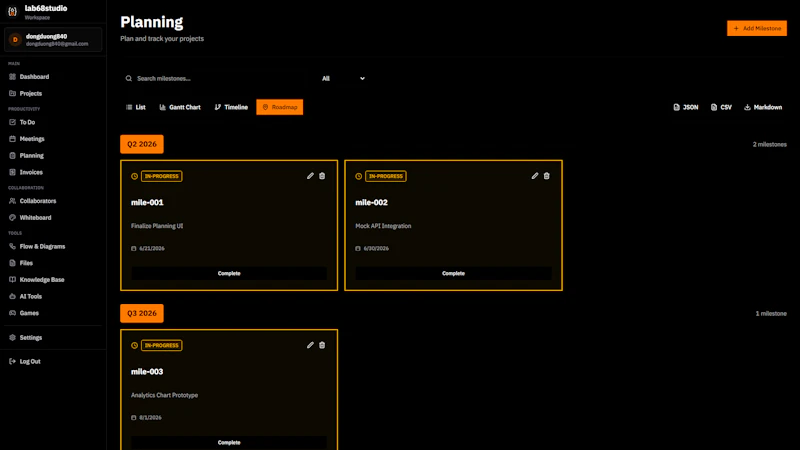Viewport: 800px width, 450px height.
Task: Click the calendar icon beside 6/21/2026
Action: [x=134, y=248]
